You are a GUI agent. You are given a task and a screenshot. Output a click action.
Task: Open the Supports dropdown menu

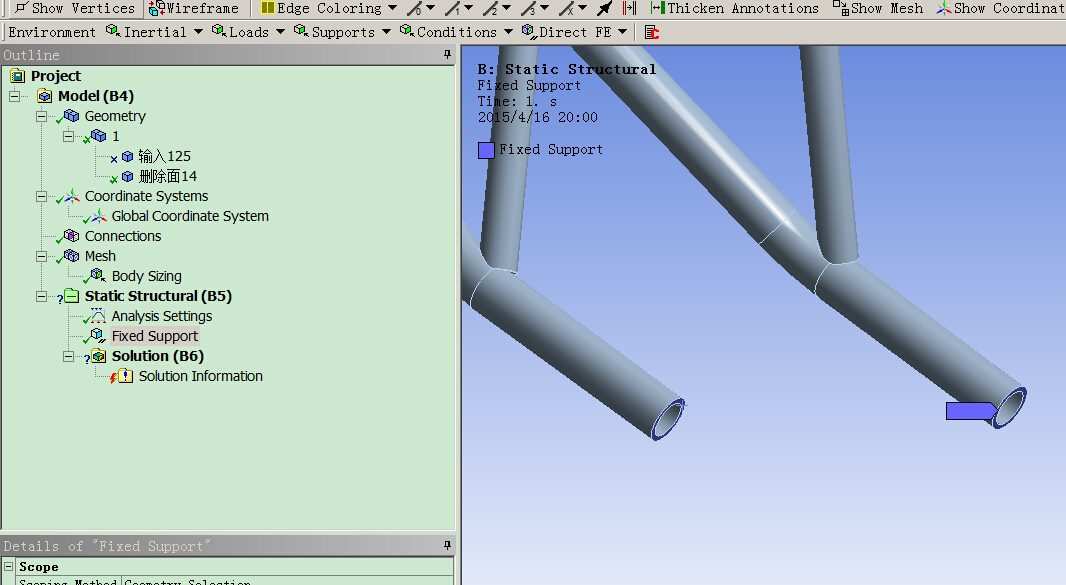click(342, 32)
